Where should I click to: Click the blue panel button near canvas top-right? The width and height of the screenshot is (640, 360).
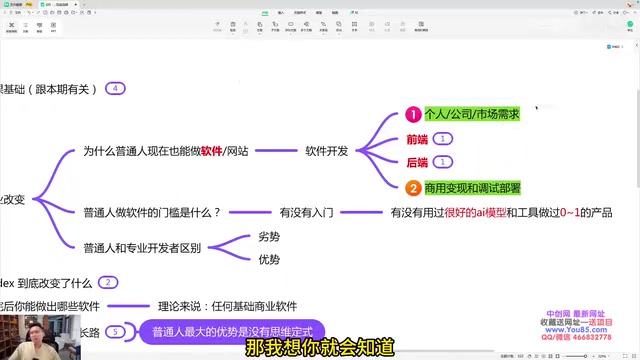click(x=615, y=47)
